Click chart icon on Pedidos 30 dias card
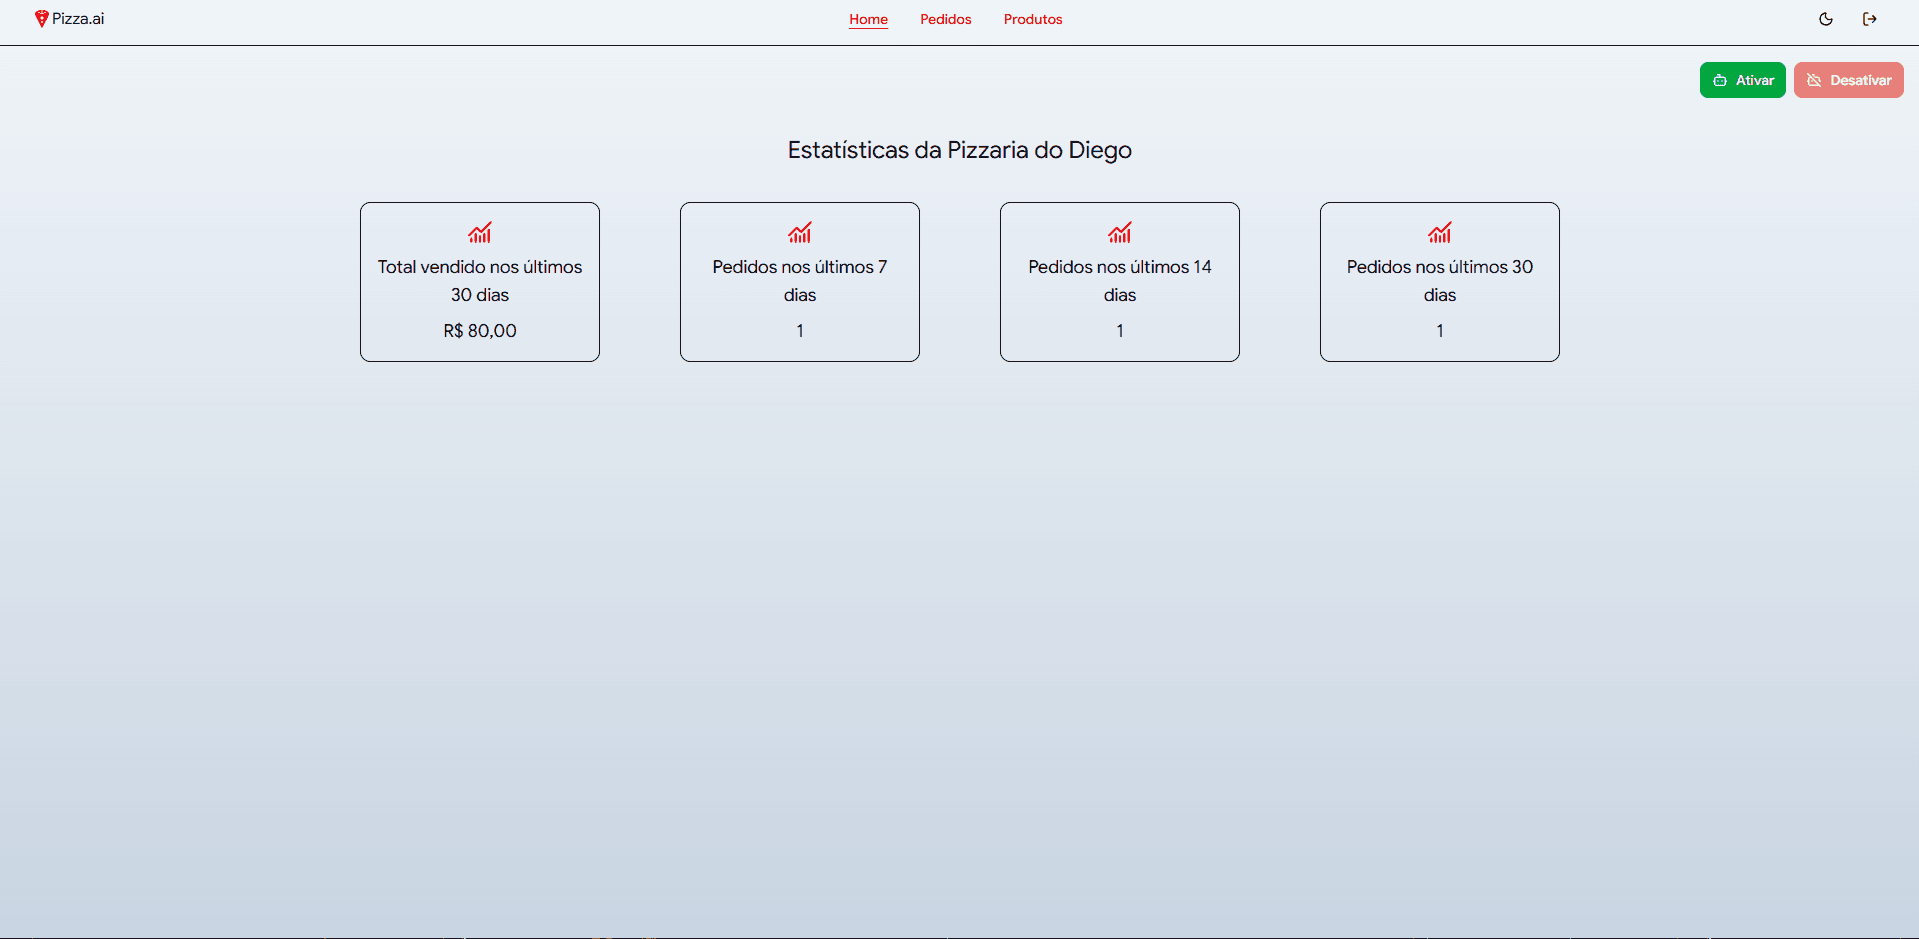 coord(1440,233)
